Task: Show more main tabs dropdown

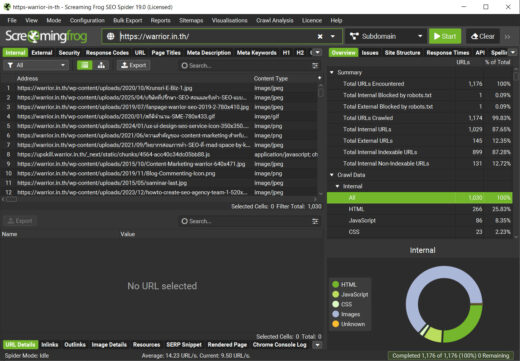Action: (318, 52)
